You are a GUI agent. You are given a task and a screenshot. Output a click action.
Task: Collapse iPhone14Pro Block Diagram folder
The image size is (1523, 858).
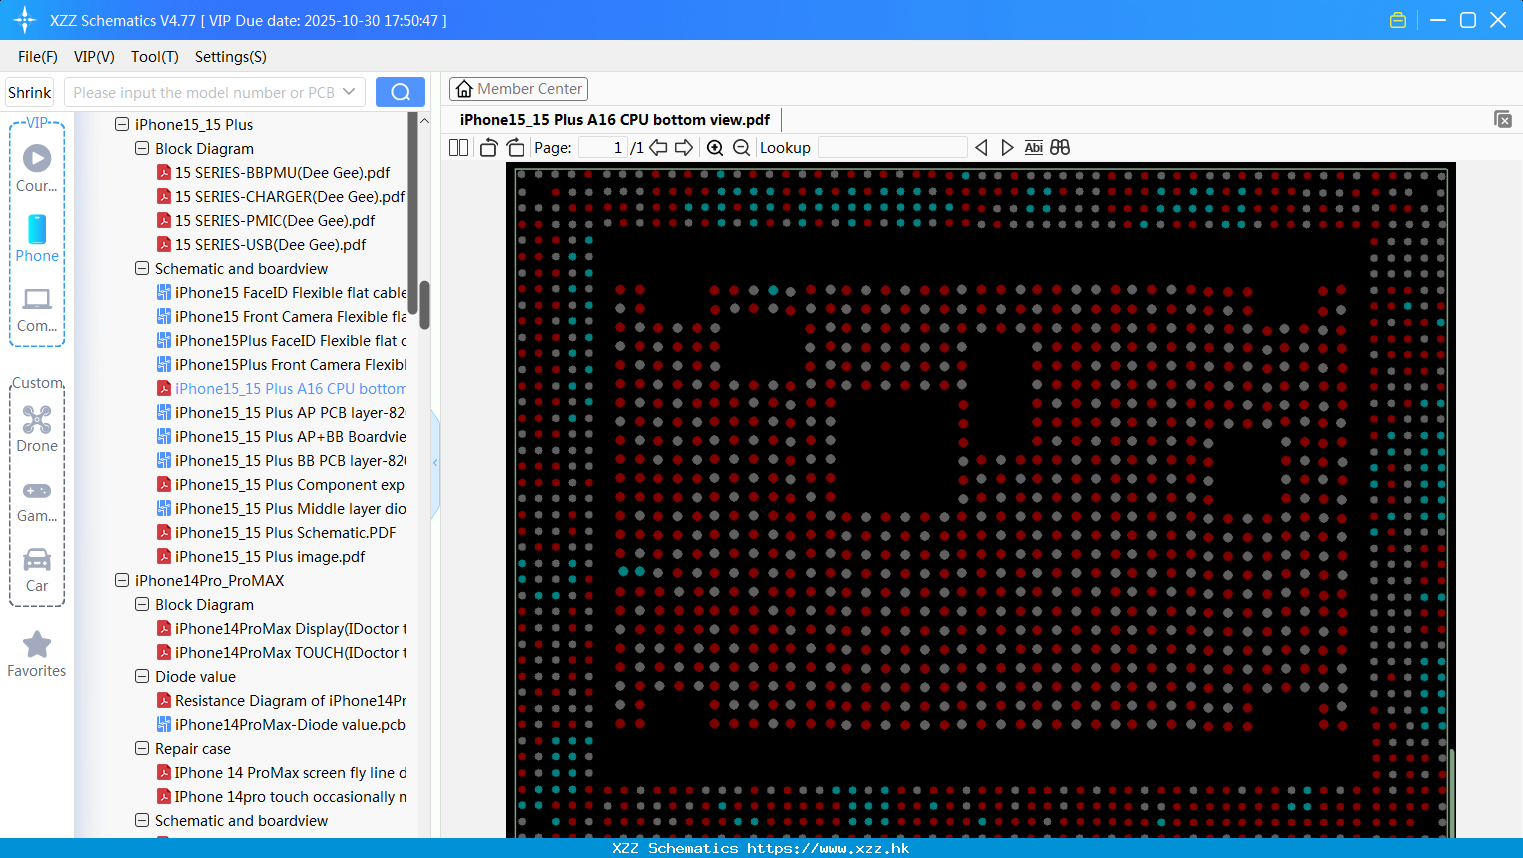tap(142, 604)
